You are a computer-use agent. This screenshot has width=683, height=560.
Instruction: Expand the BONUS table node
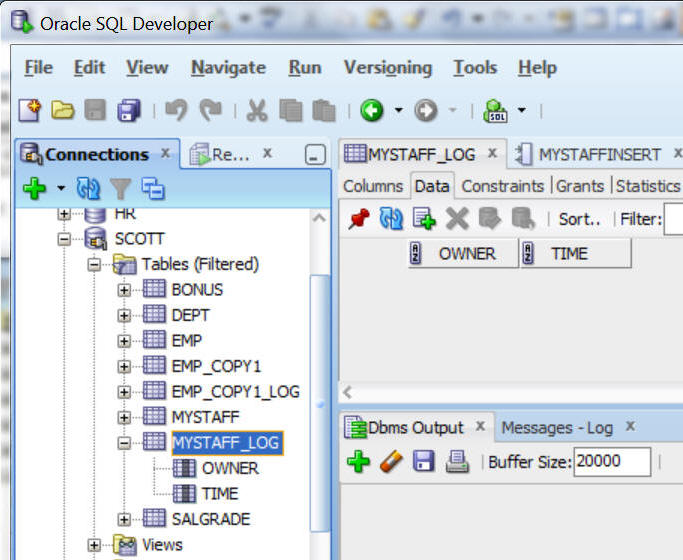[x=124, y=290]
